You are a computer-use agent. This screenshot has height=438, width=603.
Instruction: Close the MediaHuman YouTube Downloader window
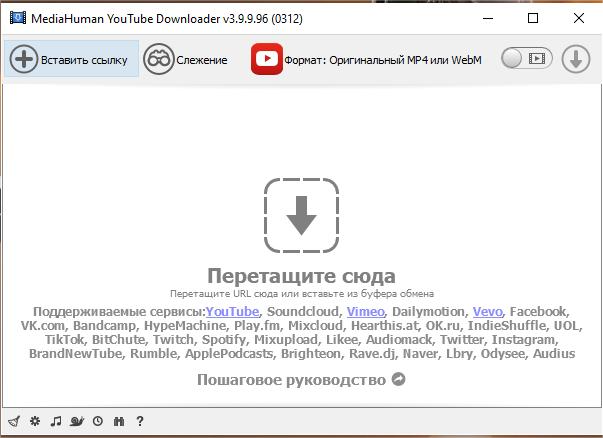pyautogui.click(x=579, y=18)
